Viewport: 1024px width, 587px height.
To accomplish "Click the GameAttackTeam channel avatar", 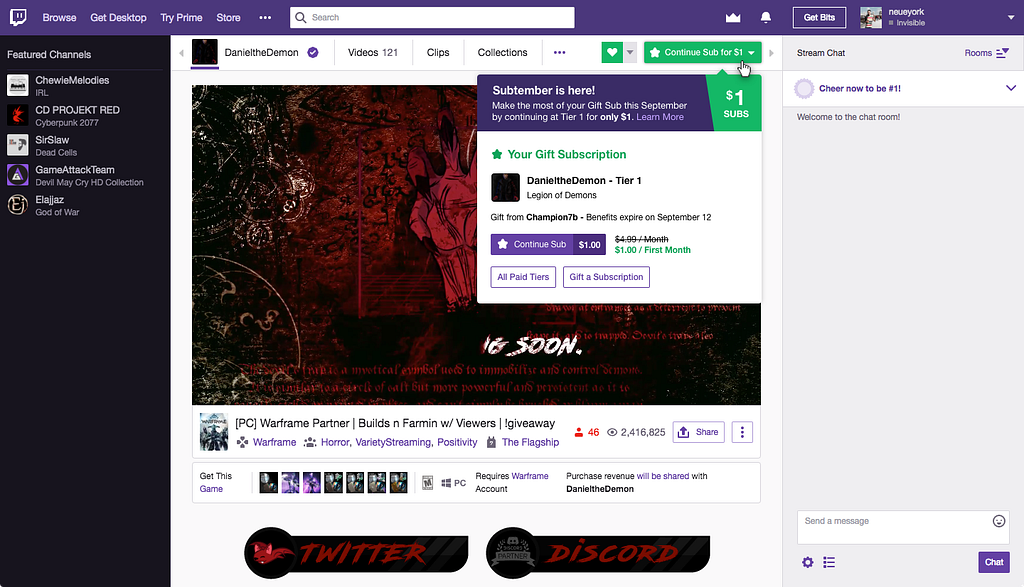I will [x=18, y=175].
